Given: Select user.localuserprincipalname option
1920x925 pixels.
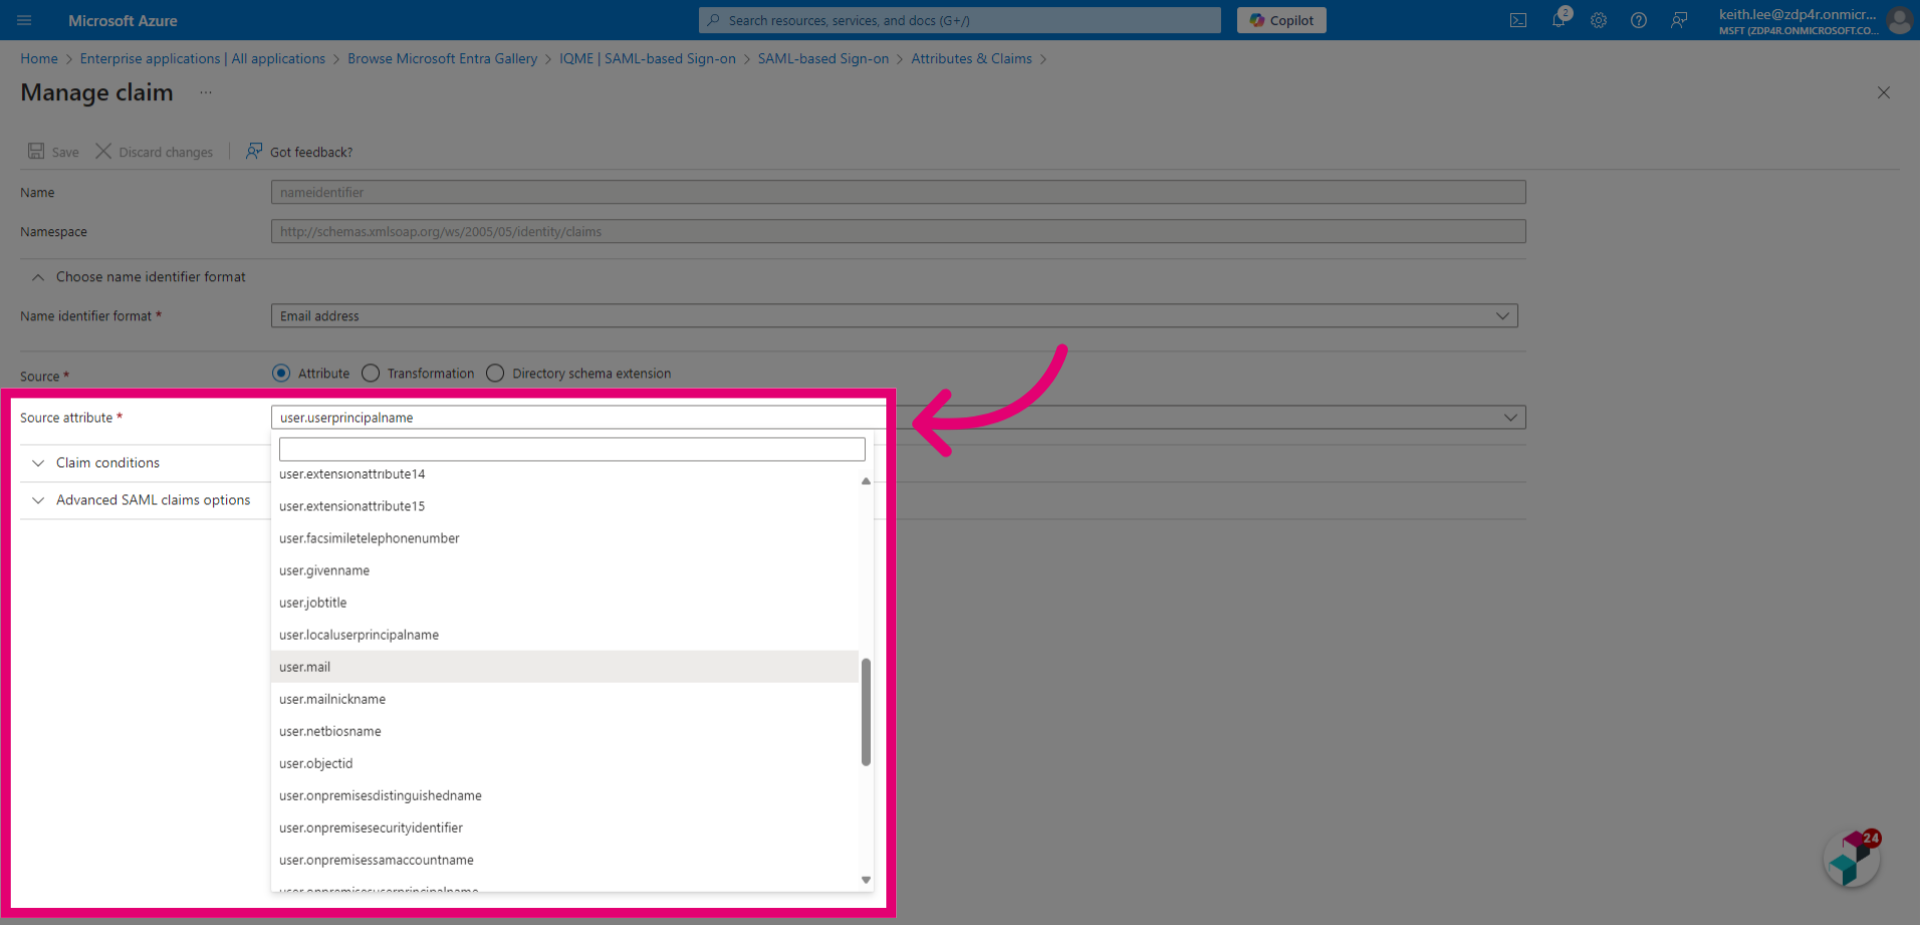Looking at the screenshot, I should click(565, 634).
